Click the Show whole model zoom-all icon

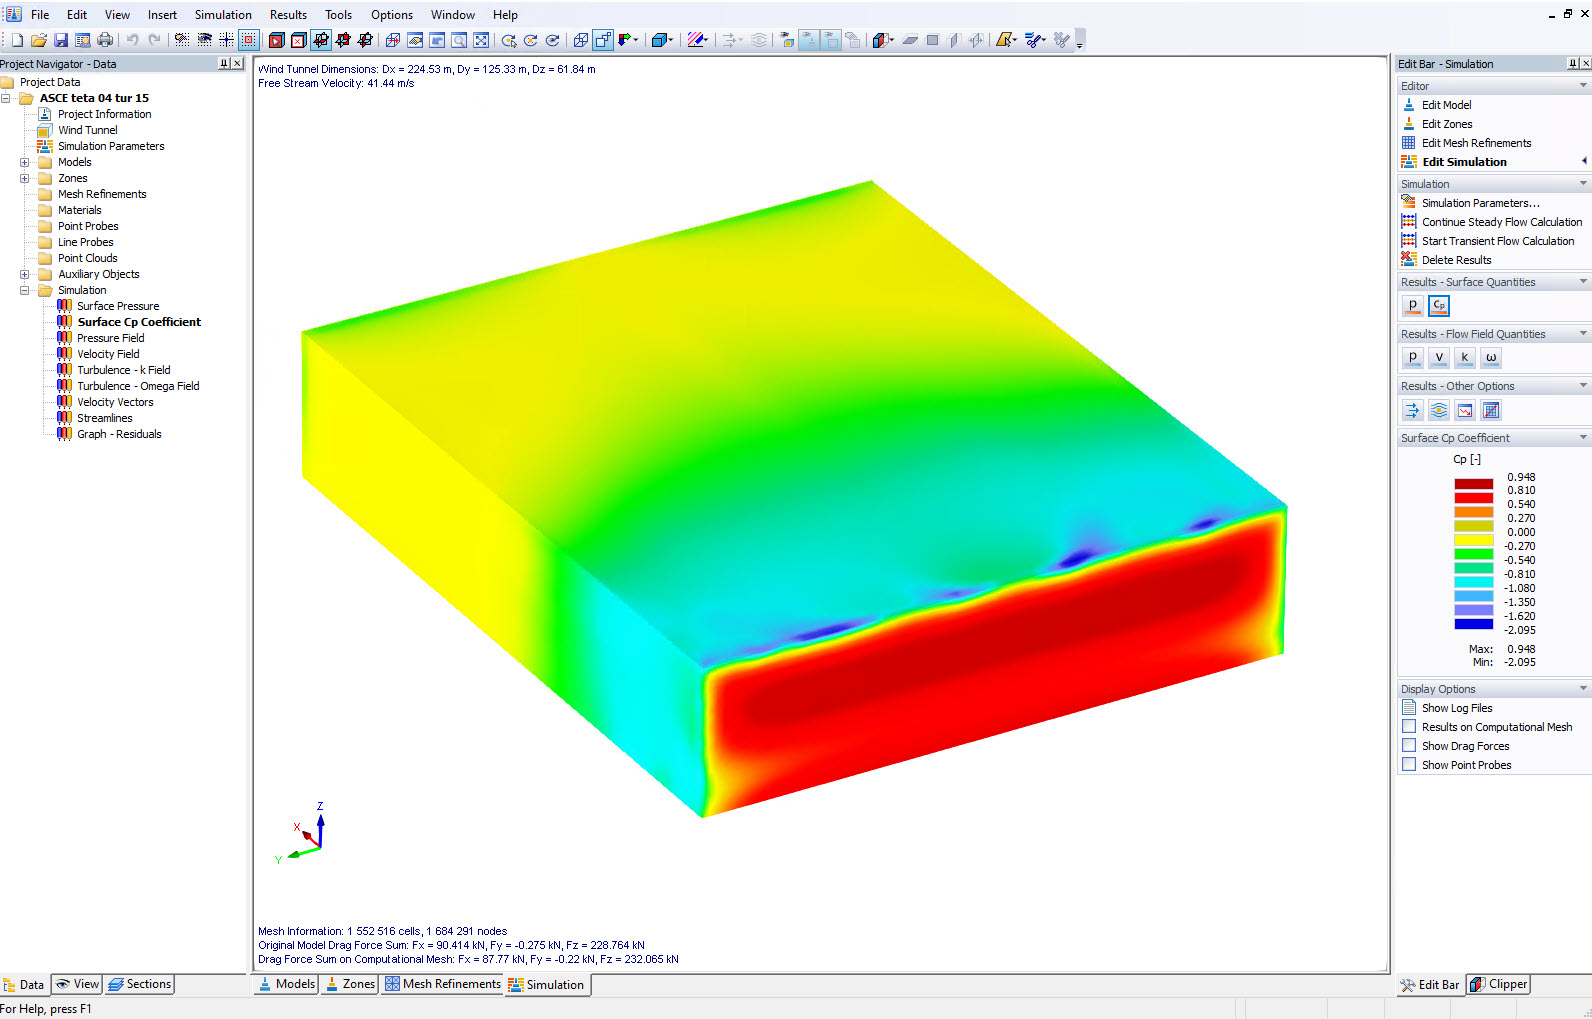tap(481, 40)
